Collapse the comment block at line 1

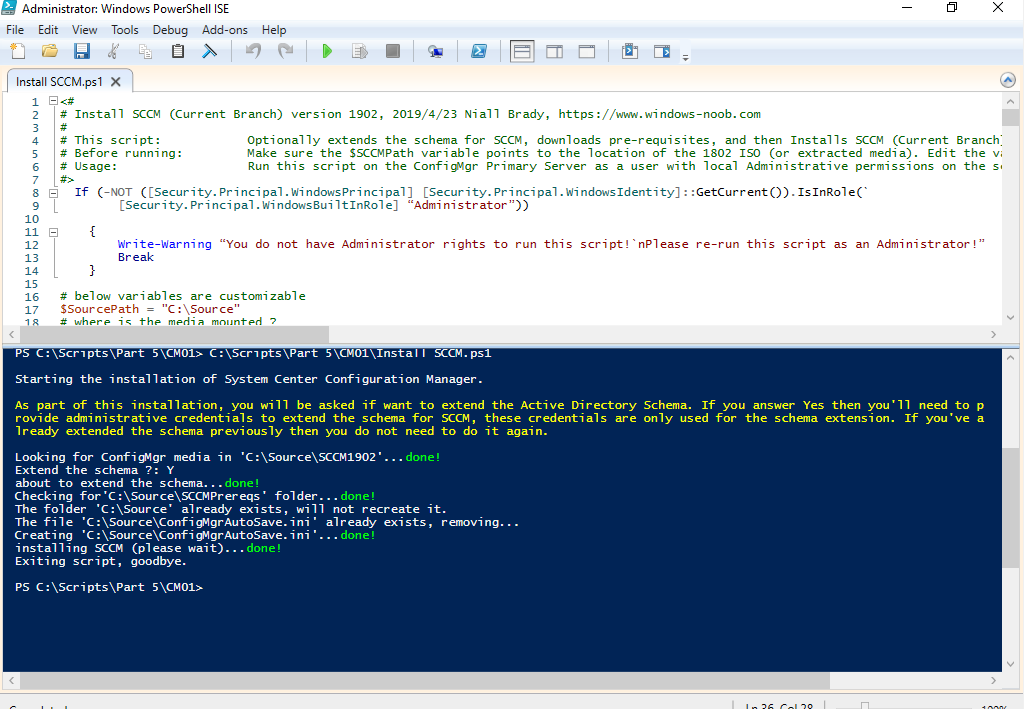(52, 101)
